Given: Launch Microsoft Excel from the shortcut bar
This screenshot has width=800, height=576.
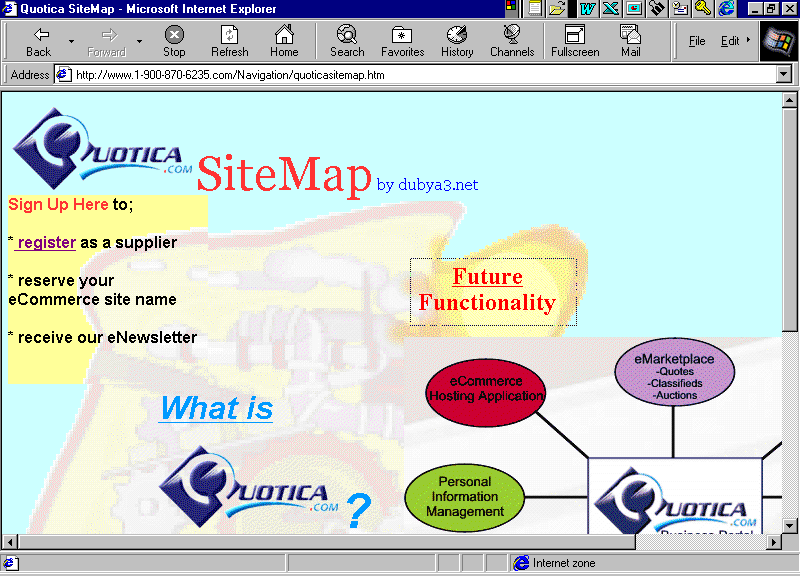Looking at the screenshot, I should coord(611,8).
